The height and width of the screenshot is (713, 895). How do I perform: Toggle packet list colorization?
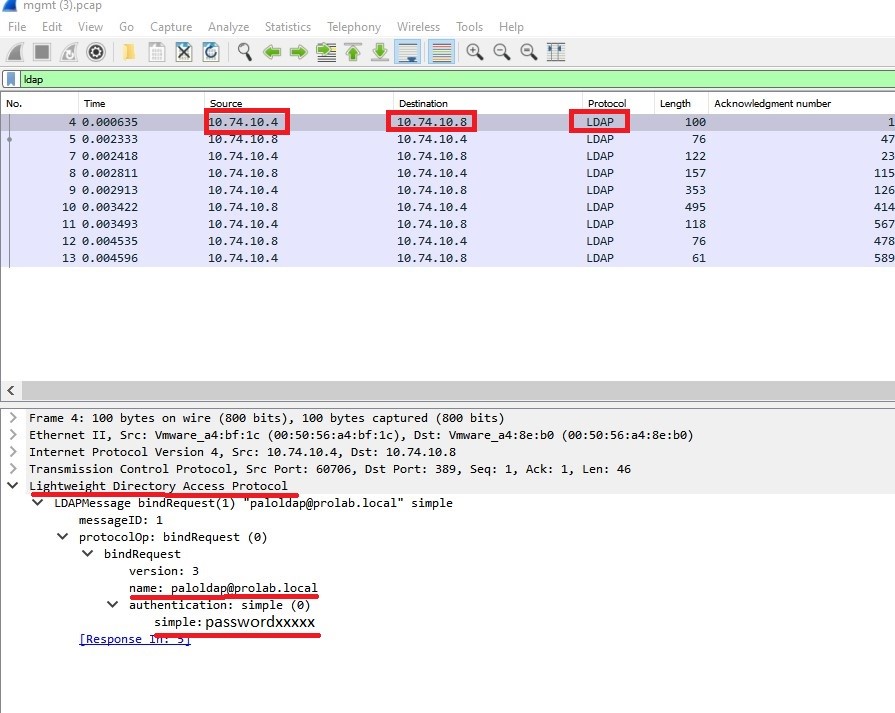pos(441,52)
